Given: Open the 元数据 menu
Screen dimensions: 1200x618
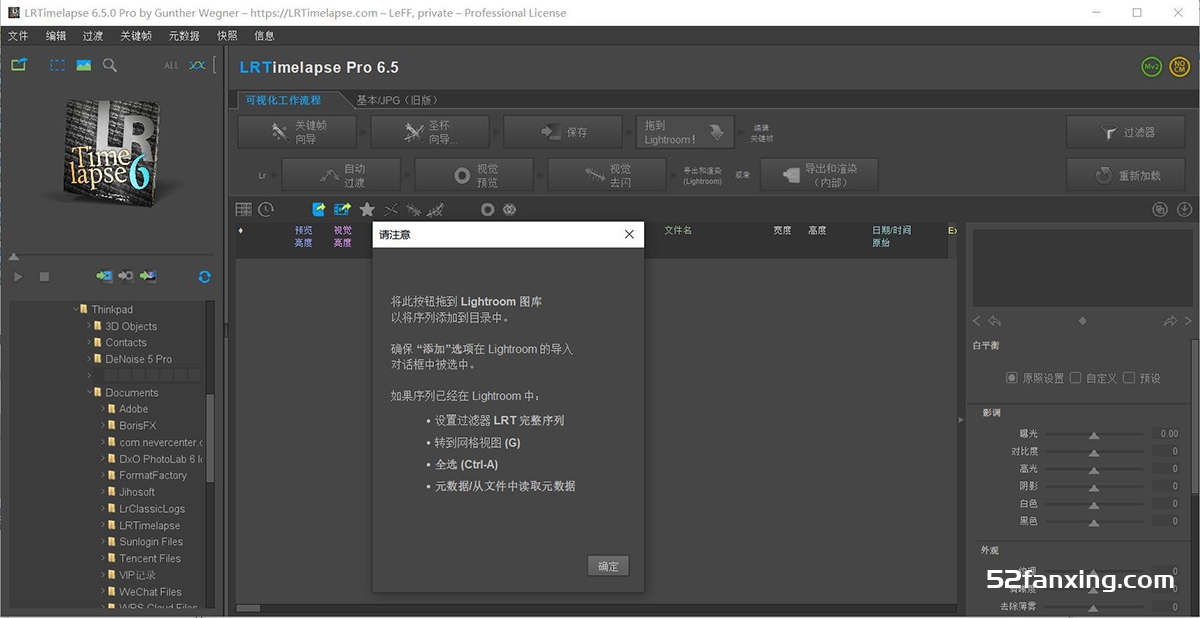Looking at the screenshot, I should tap(184, 36).
